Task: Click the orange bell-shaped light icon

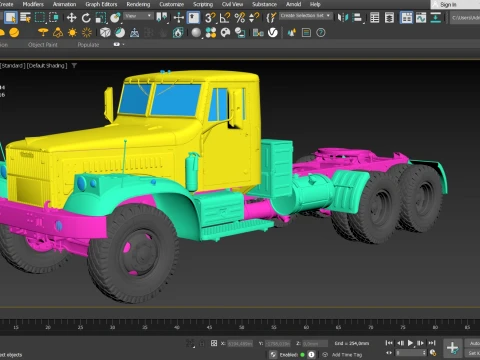Action: pos(58,33)
